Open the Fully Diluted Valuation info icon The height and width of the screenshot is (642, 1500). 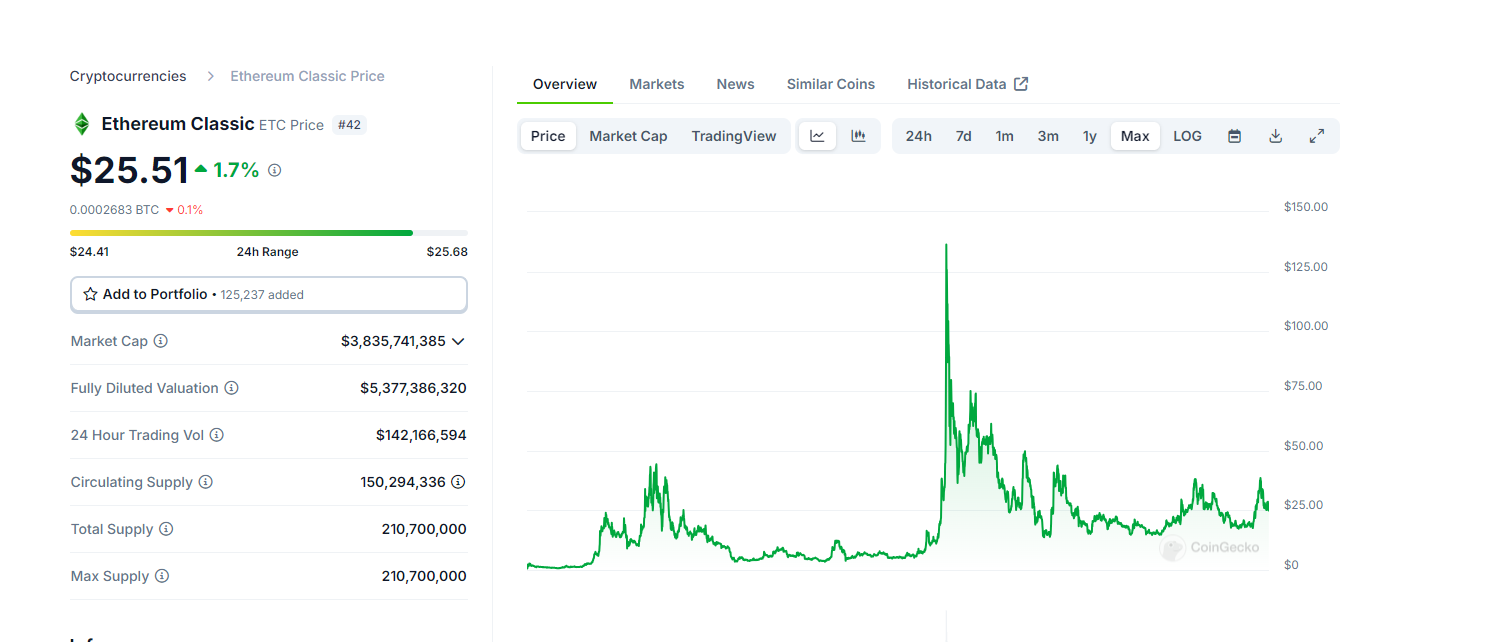[231, 388]
